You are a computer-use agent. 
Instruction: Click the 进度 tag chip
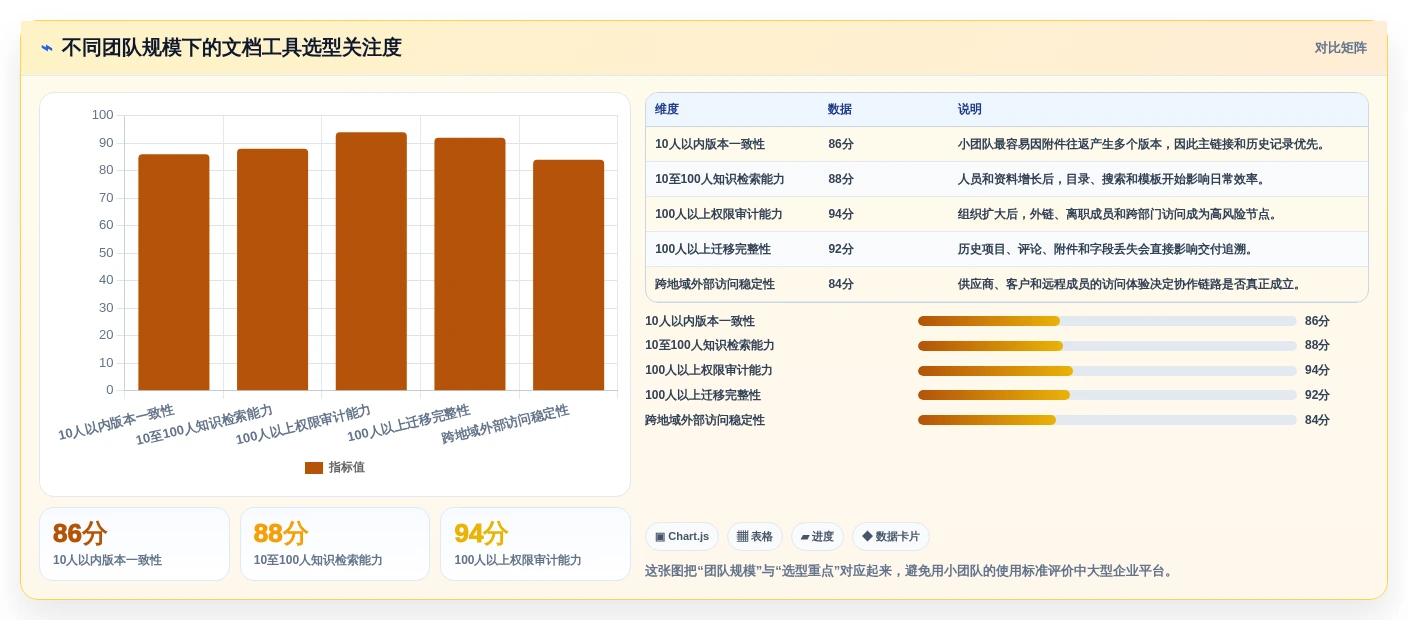[x=817, y=537]
